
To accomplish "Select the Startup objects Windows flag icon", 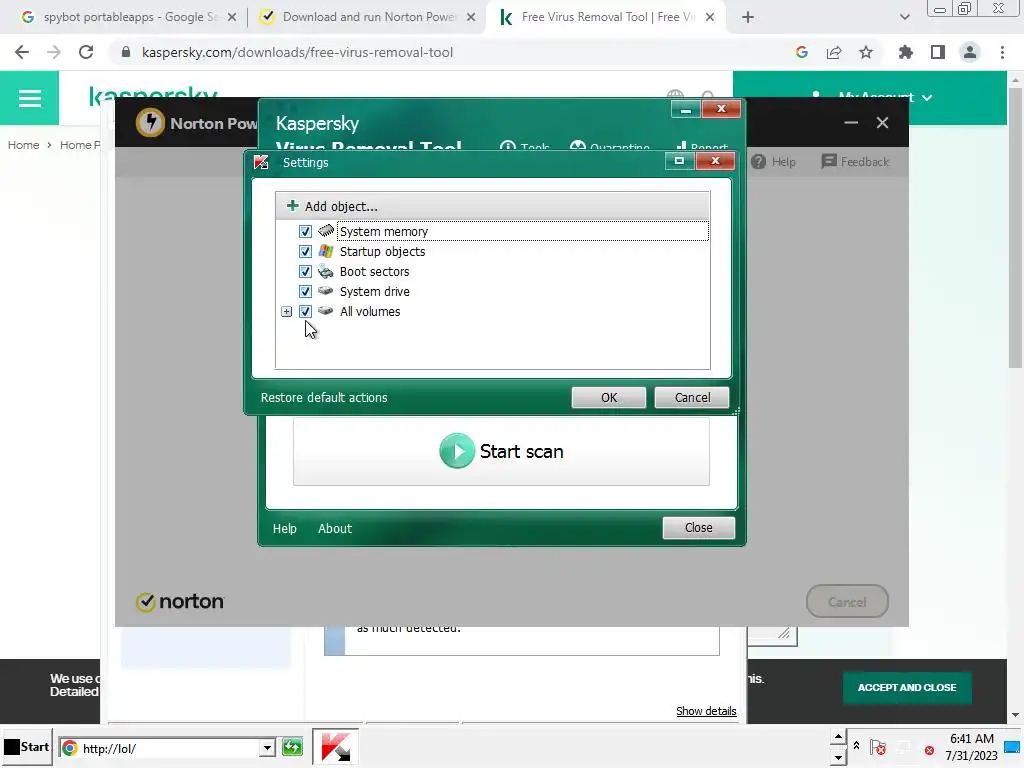I will coord(326,251).
